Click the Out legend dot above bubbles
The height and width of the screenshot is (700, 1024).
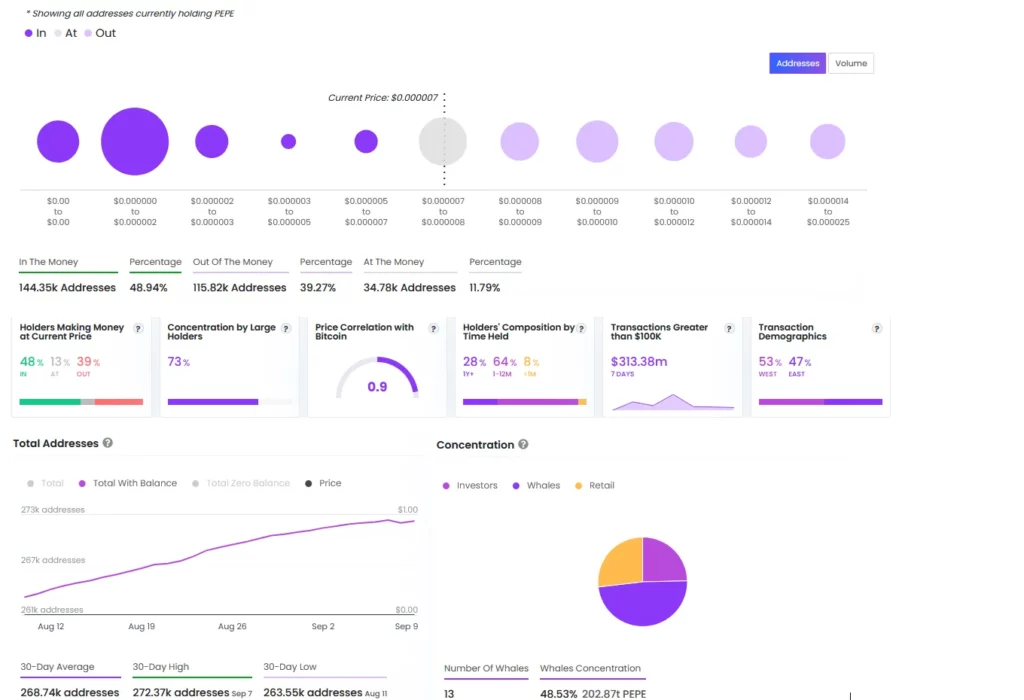point(88,33)
